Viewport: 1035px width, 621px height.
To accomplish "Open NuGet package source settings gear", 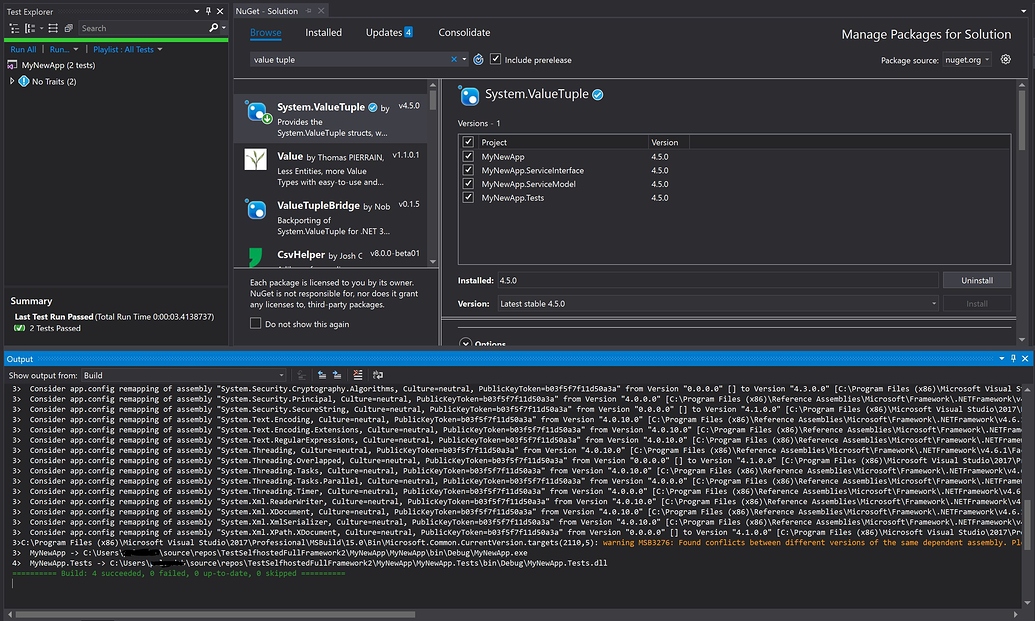I will click(1005, 59).
